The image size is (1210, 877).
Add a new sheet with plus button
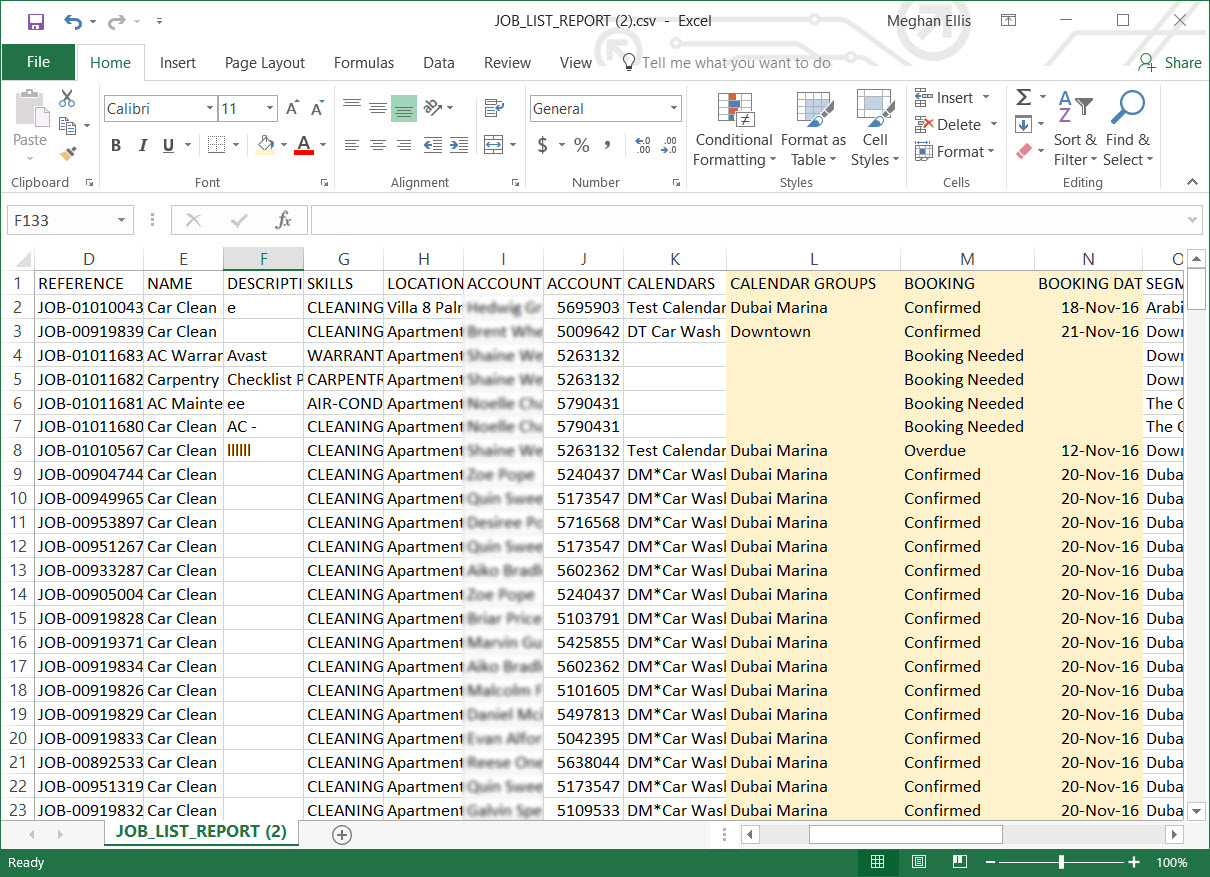click(342, 834)
